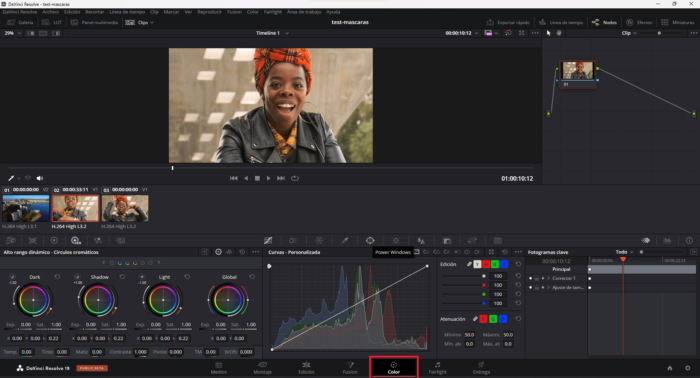Click Exportar rápido button
The image size is (700, 378).
[x=508, y=22]
